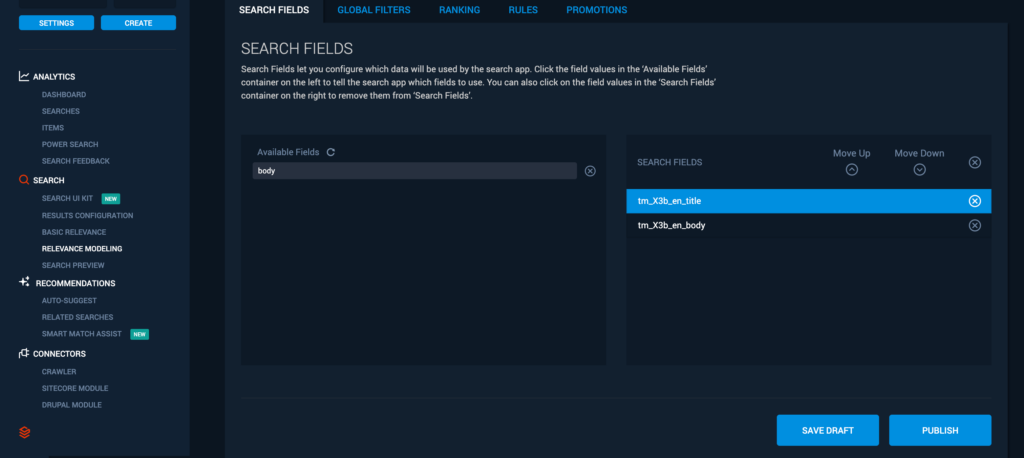
Task: Click the Move Down arrow icon
Action: coord(919,170)
